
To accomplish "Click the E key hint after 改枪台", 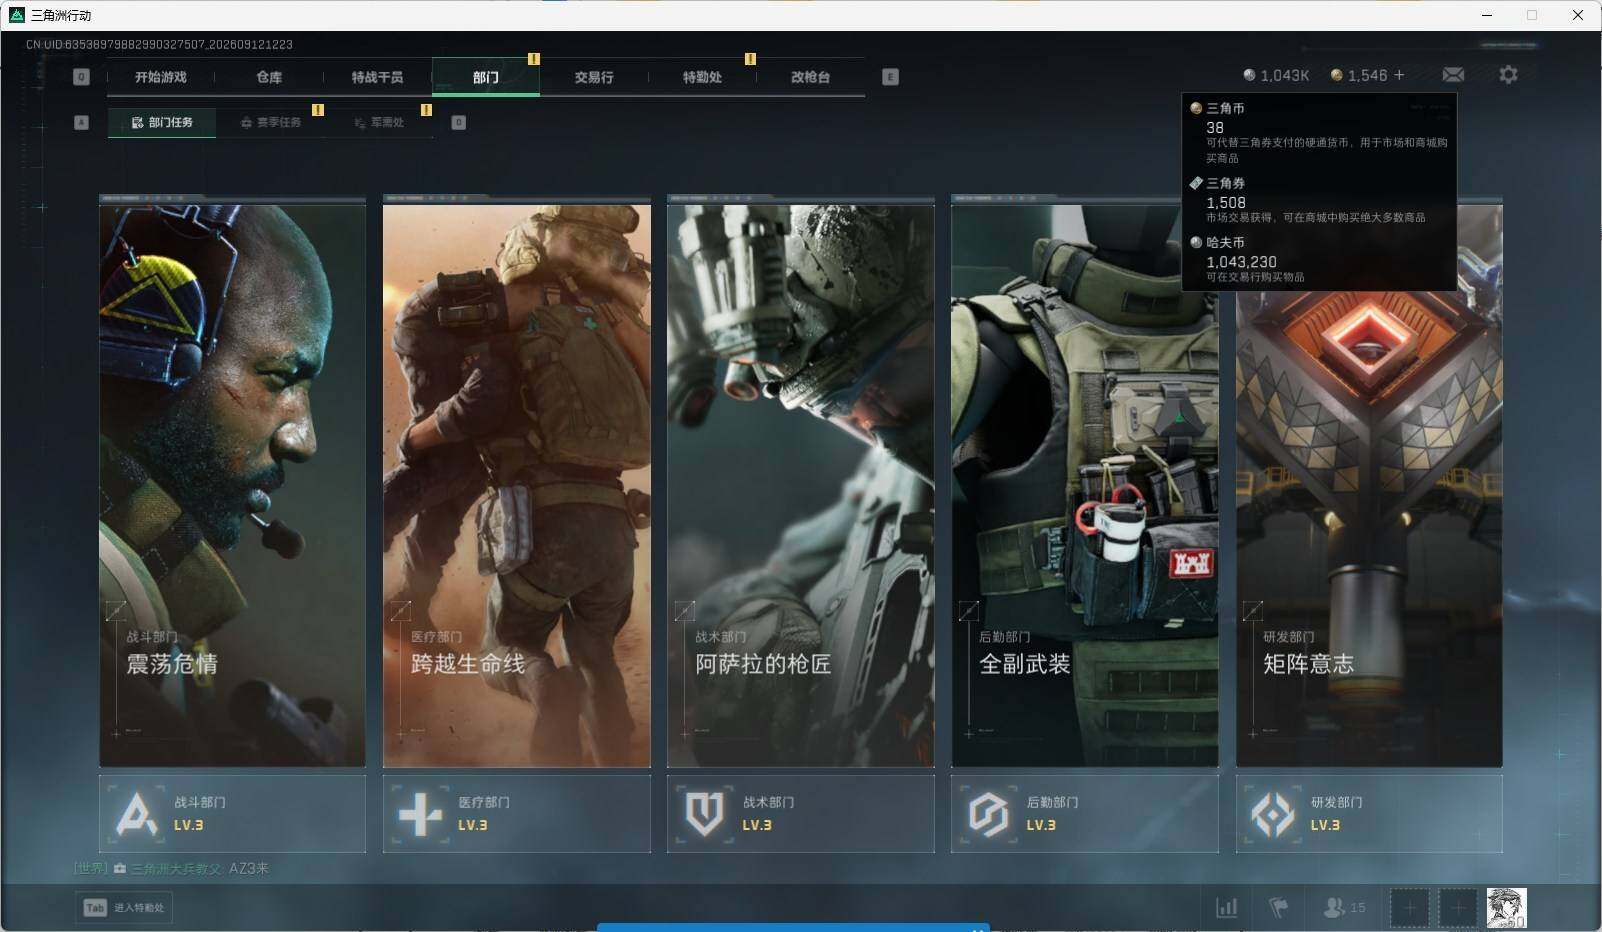I will coord(890,77).
